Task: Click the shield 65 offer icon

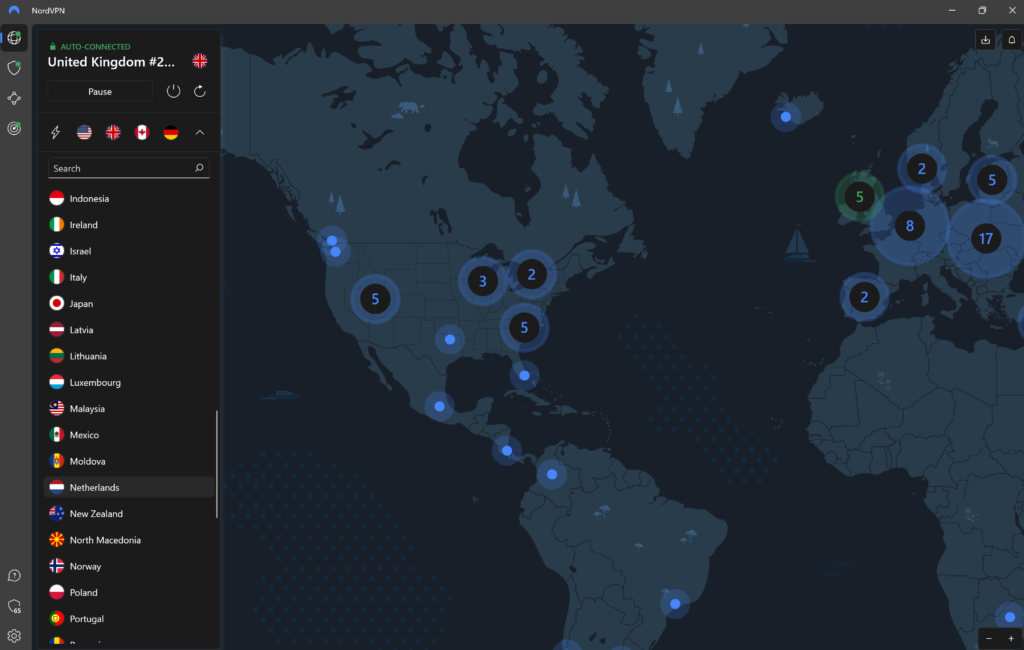Action: tap(14, 606)
